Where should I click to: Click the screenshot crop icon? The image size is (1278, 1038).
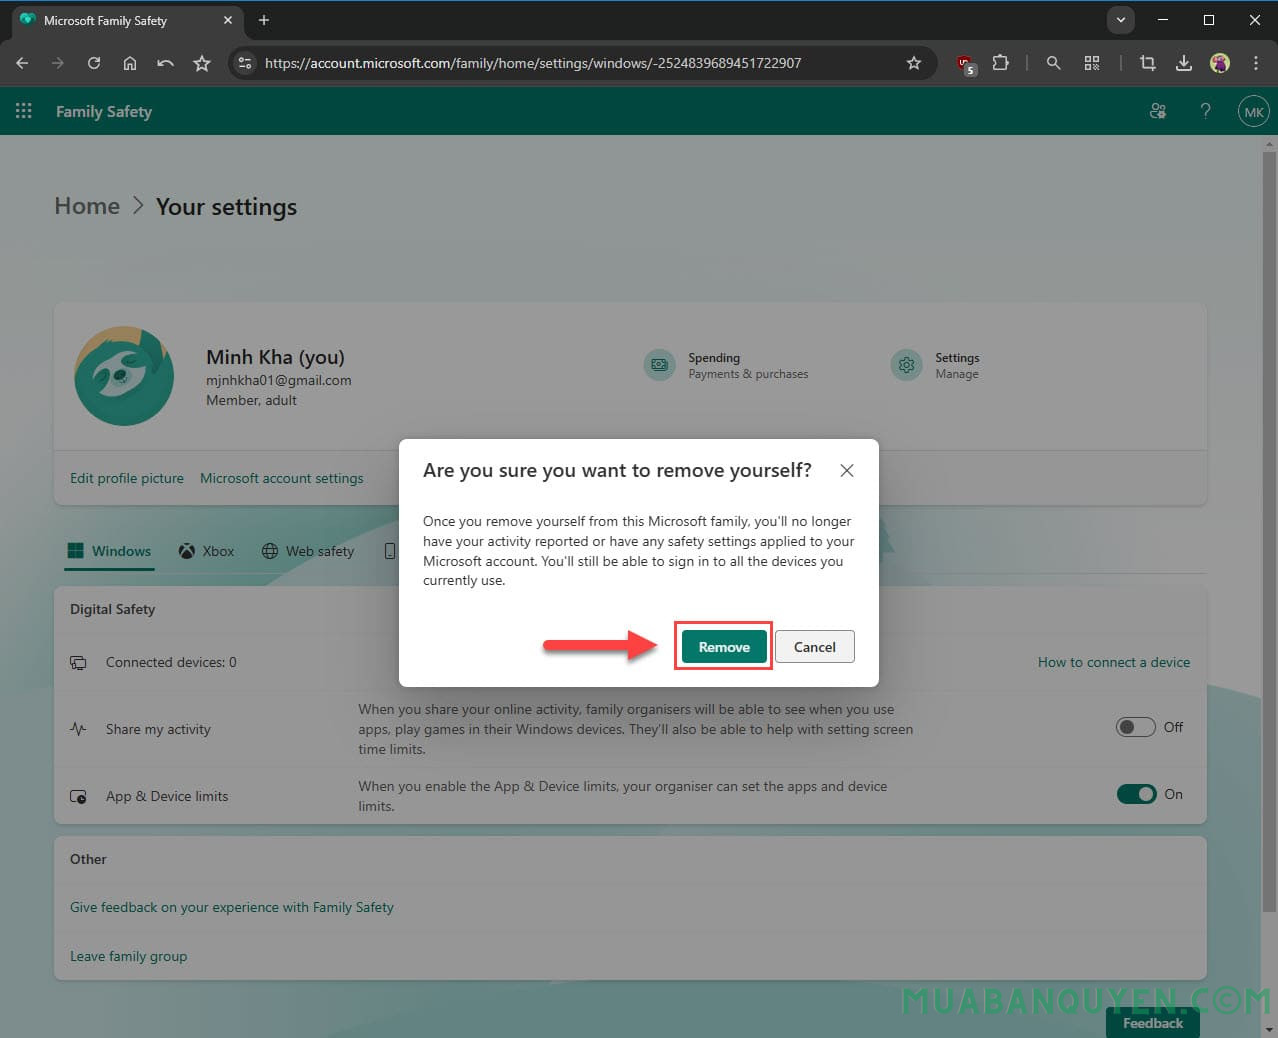click(x=1148, y=63)
